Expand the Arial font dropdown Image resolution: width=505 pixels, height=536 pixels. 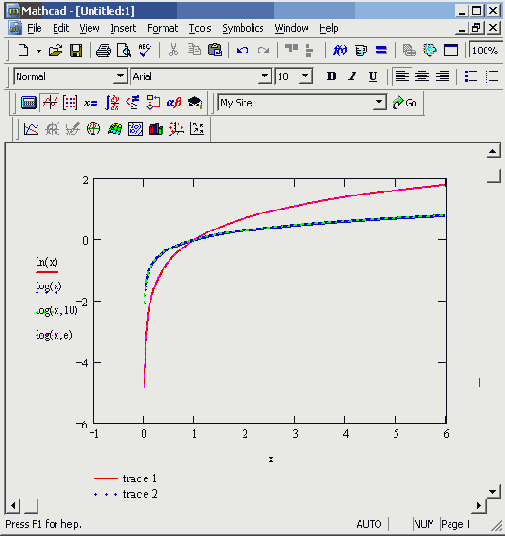(265, 76)
